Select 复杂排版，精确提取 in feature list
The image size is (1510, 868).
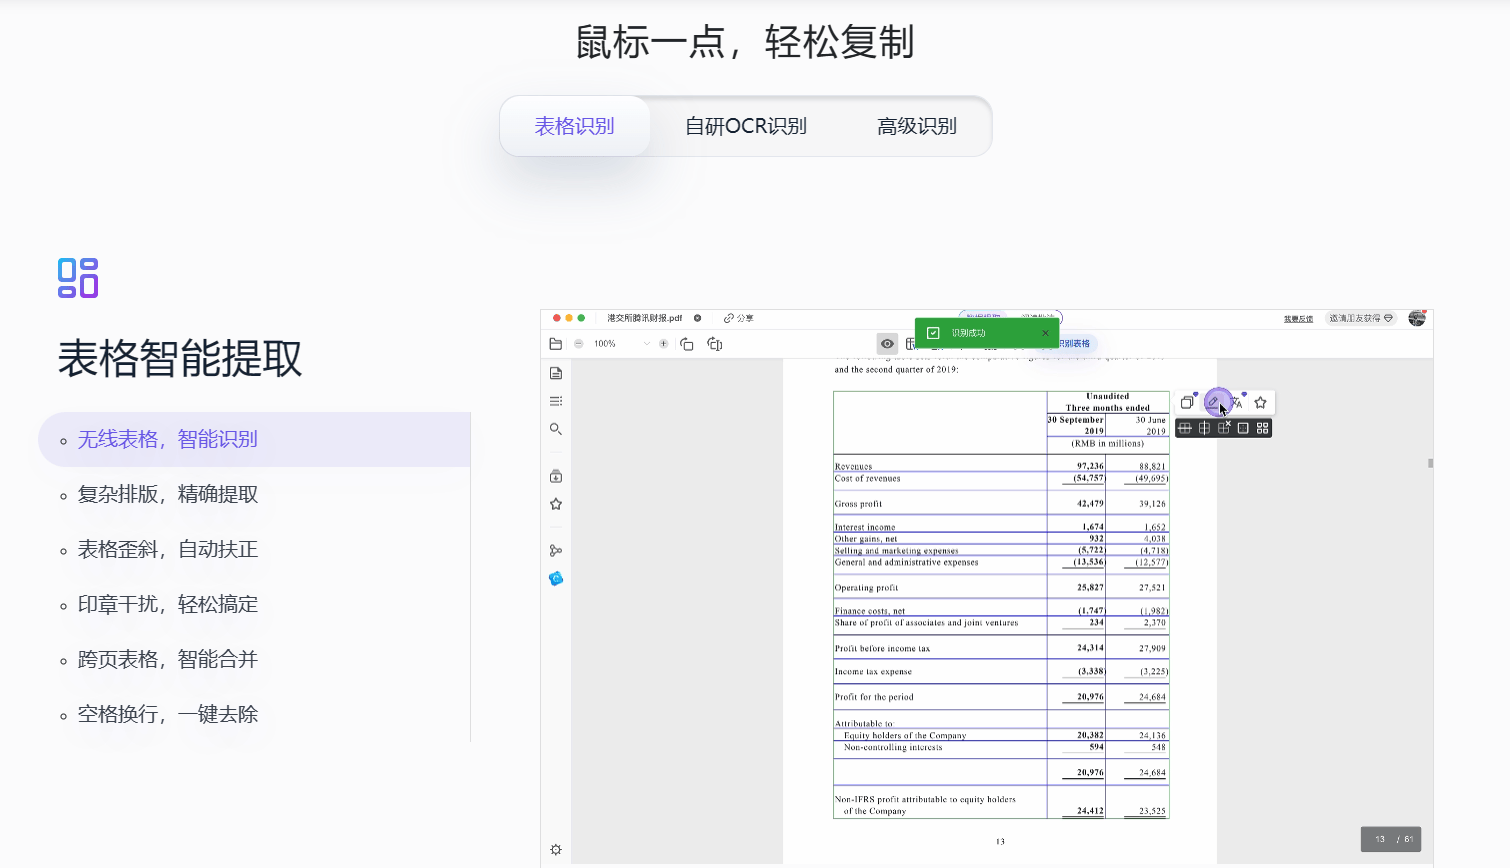point(168,495)
